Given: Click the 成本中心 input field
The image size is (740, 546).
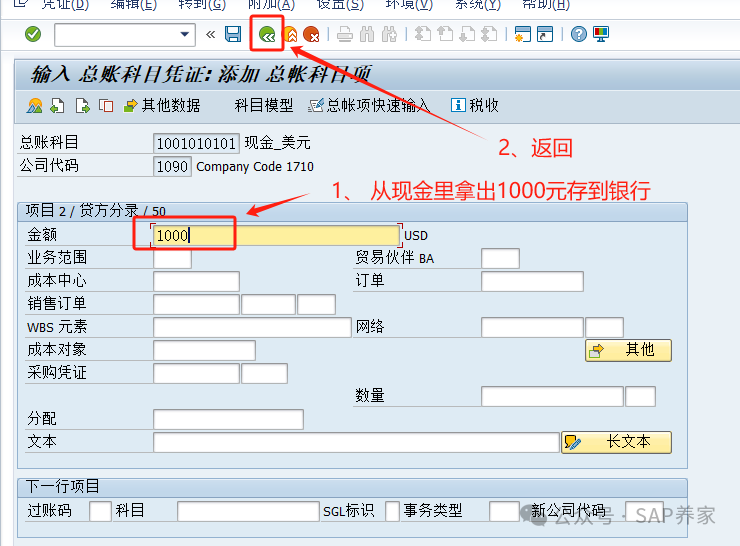Looking at the screenshot, I should pos(196,281).
